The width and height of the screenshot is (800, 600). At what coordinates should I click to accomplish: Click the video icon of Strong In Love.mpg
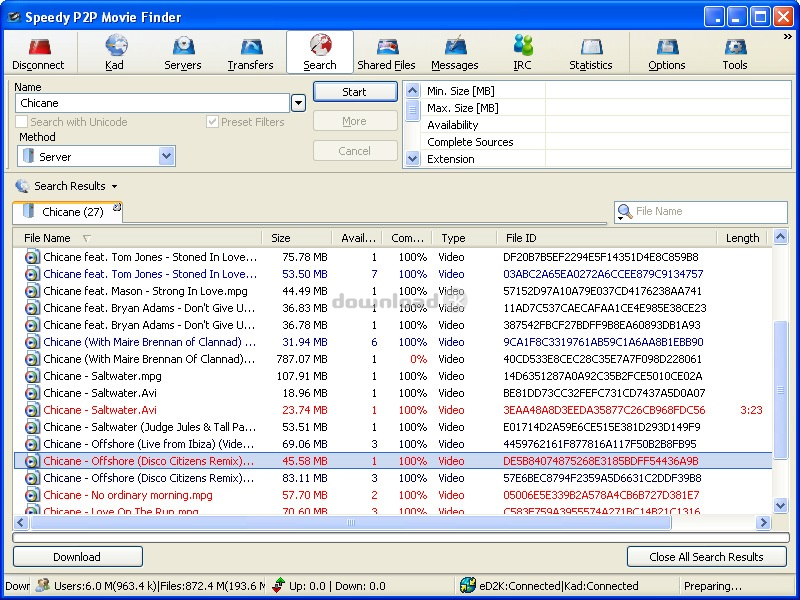point(32,292)
